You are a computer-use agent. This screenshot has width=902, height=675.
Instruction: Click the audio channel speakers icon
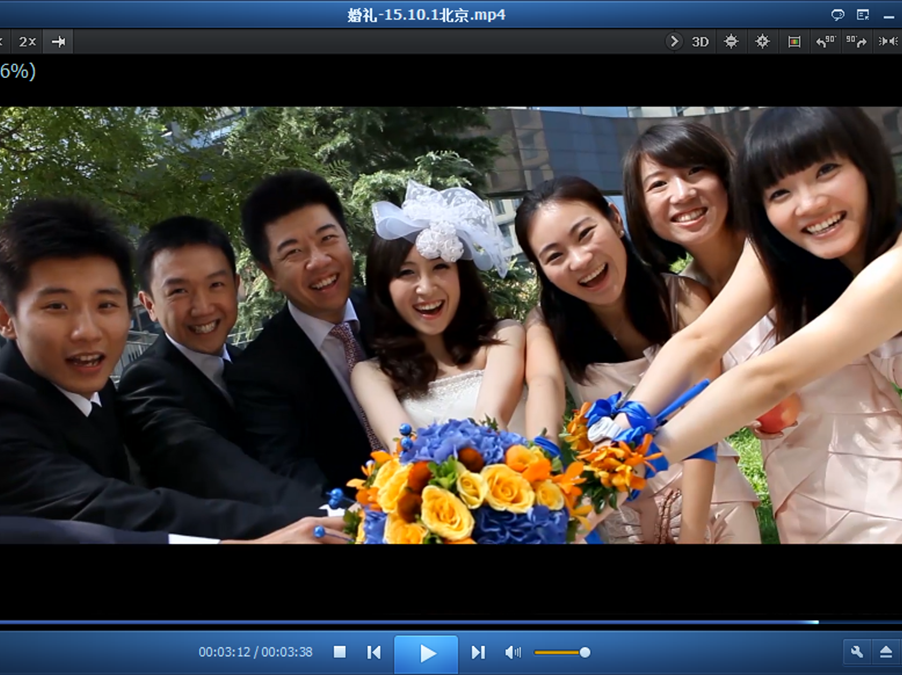click(888, 41)
